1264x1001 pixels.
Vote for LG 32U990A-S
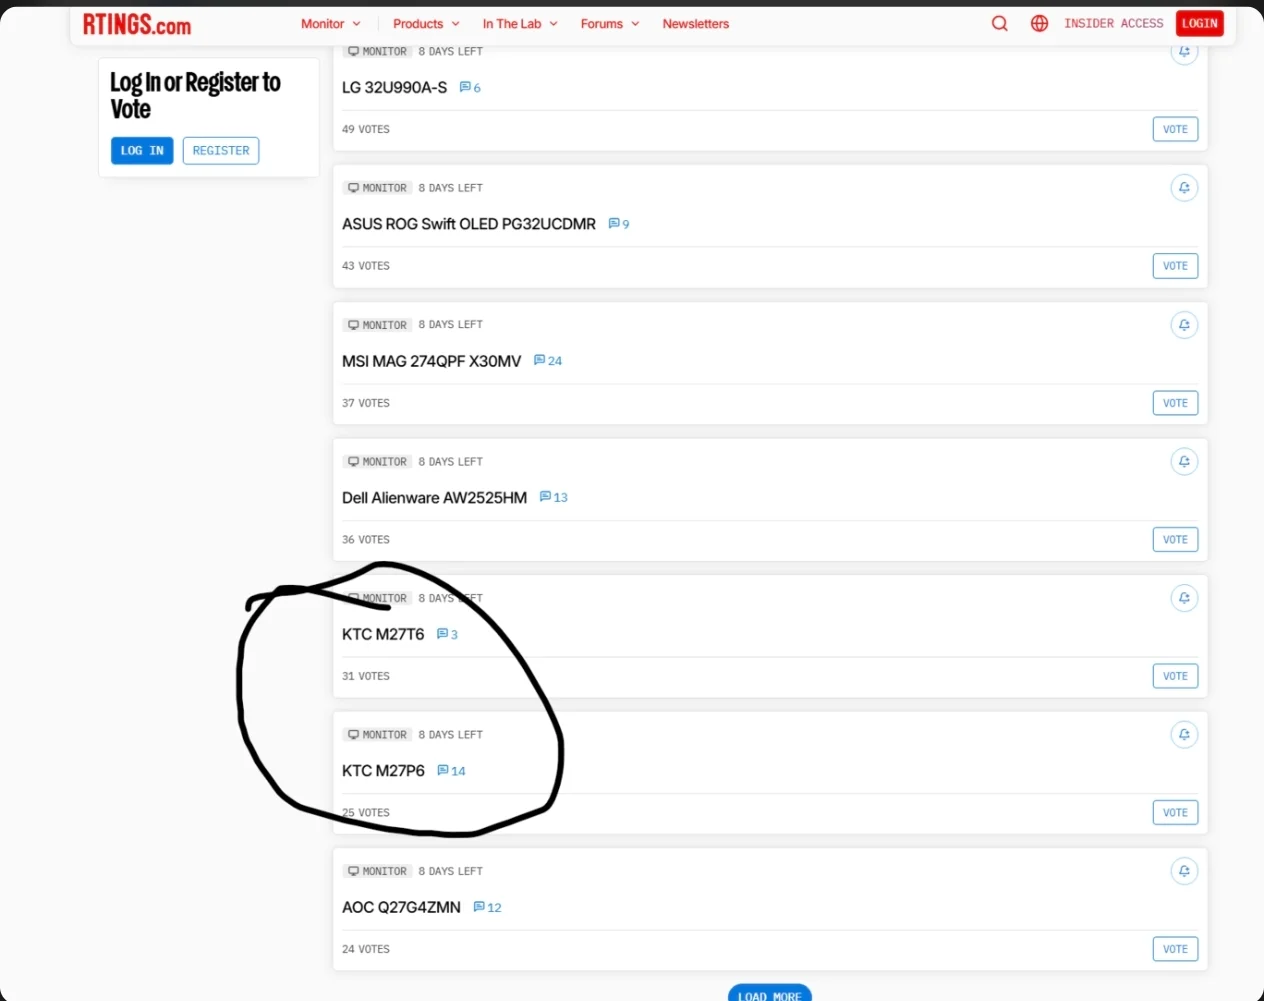(x=1175, y=129)
